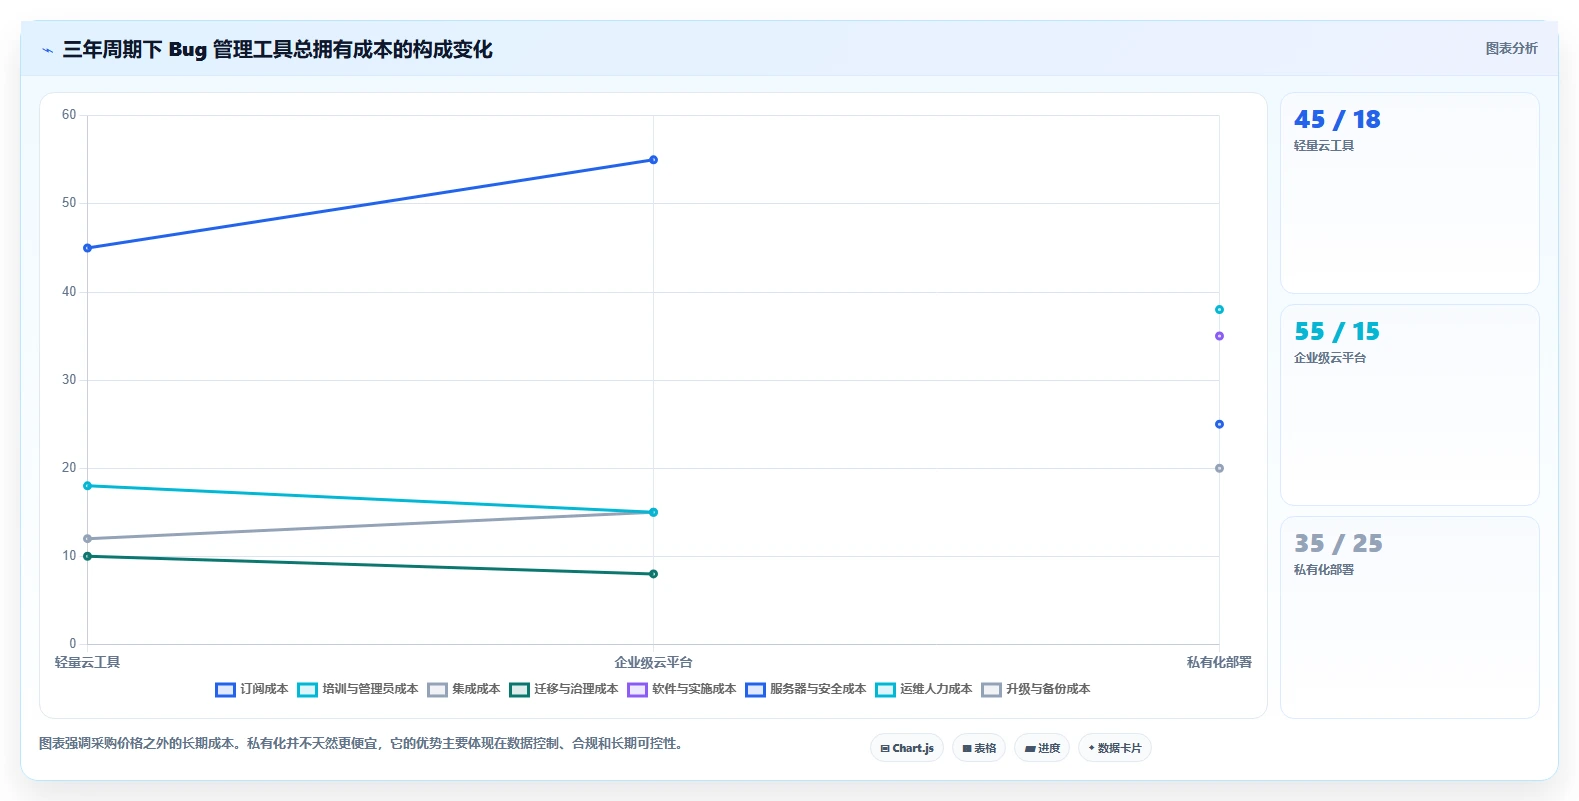This screenshot has height=801, width=1579.
Task: Open the 45 / 18 轻量云工具 card
Action: point(1409,193)
